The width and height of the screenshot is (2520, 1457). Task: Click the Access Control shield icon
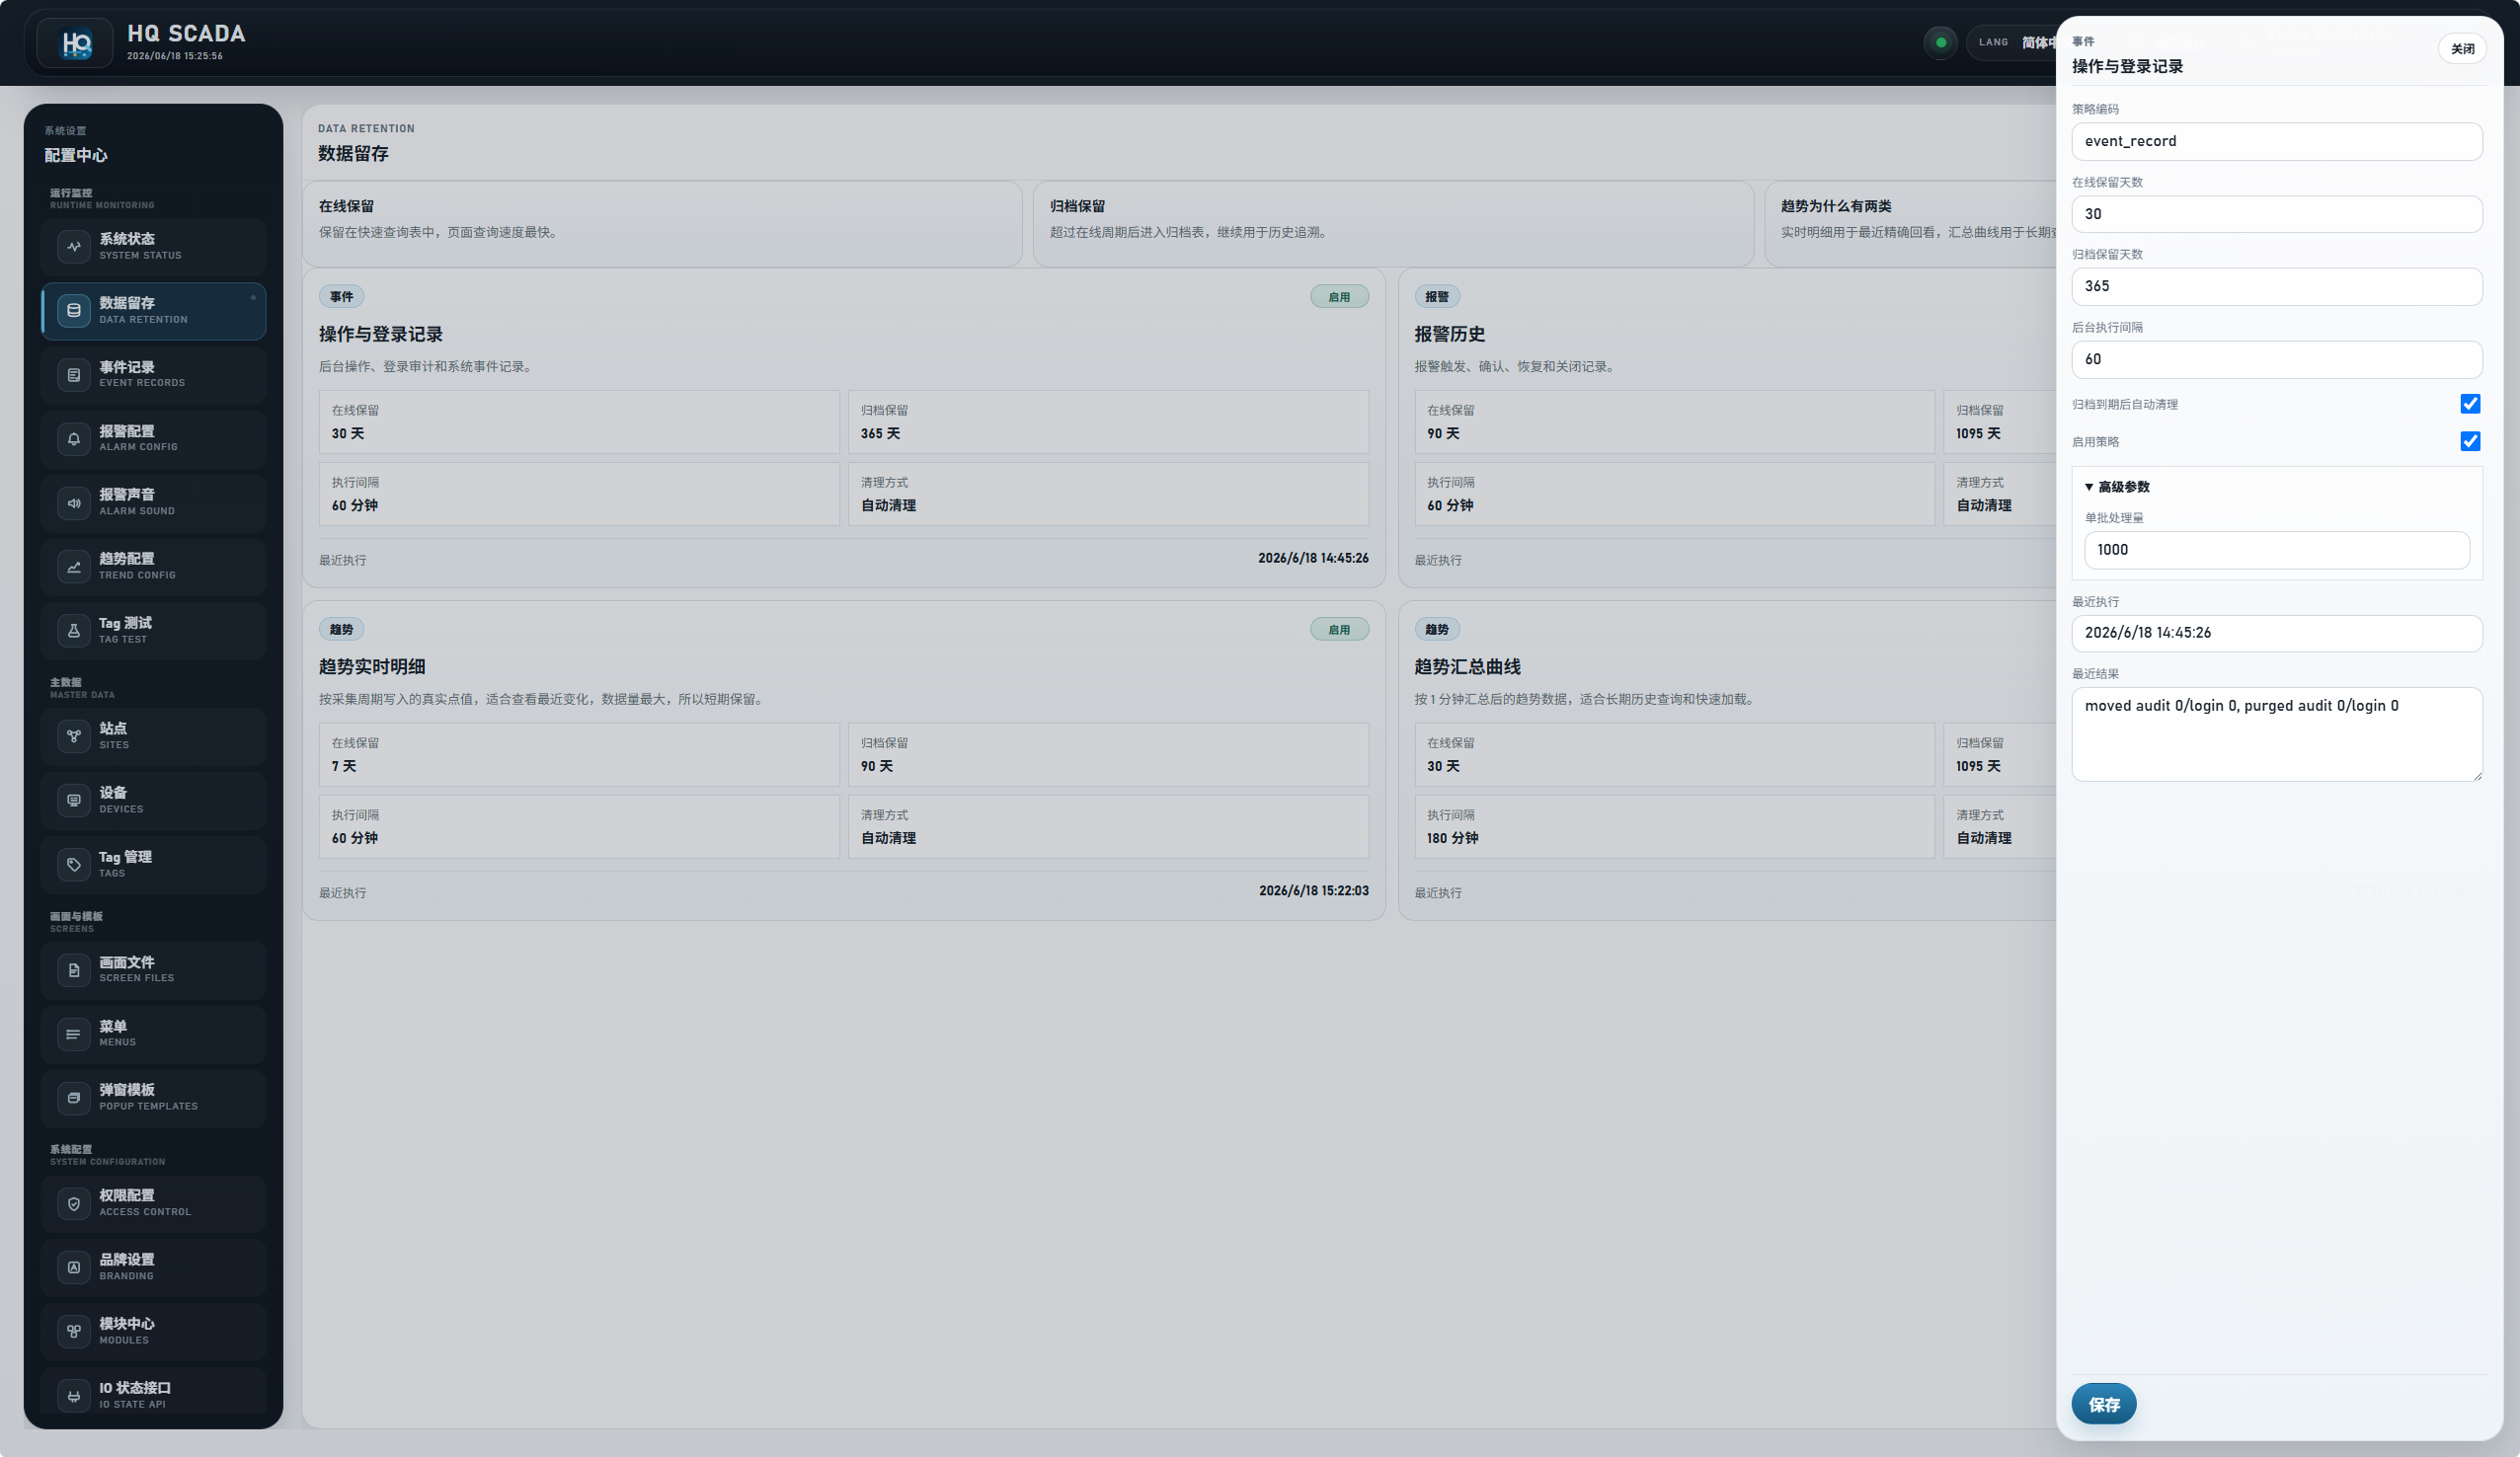pos(74,1203)
